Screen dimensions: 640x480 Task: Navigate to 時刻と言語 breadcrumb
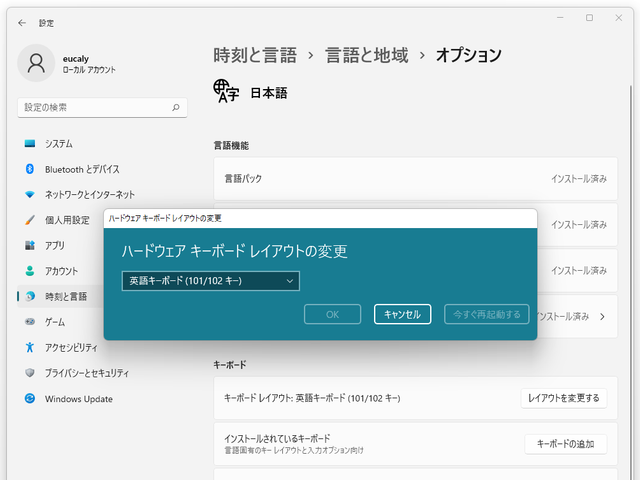pyautogui.click(x=255, y=55)
